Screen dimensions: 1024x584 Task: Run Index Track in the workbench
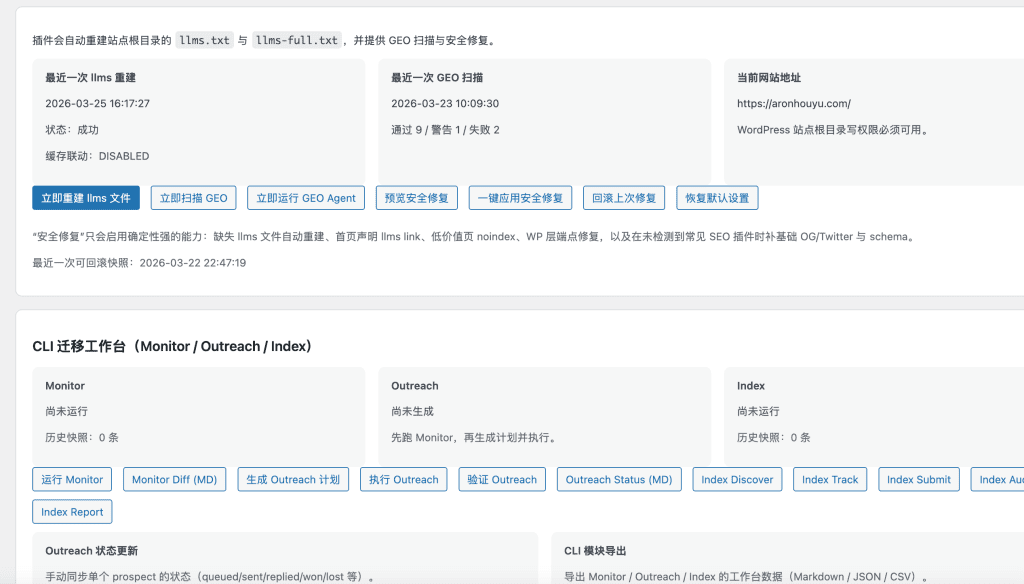click(x=829, y=479)
